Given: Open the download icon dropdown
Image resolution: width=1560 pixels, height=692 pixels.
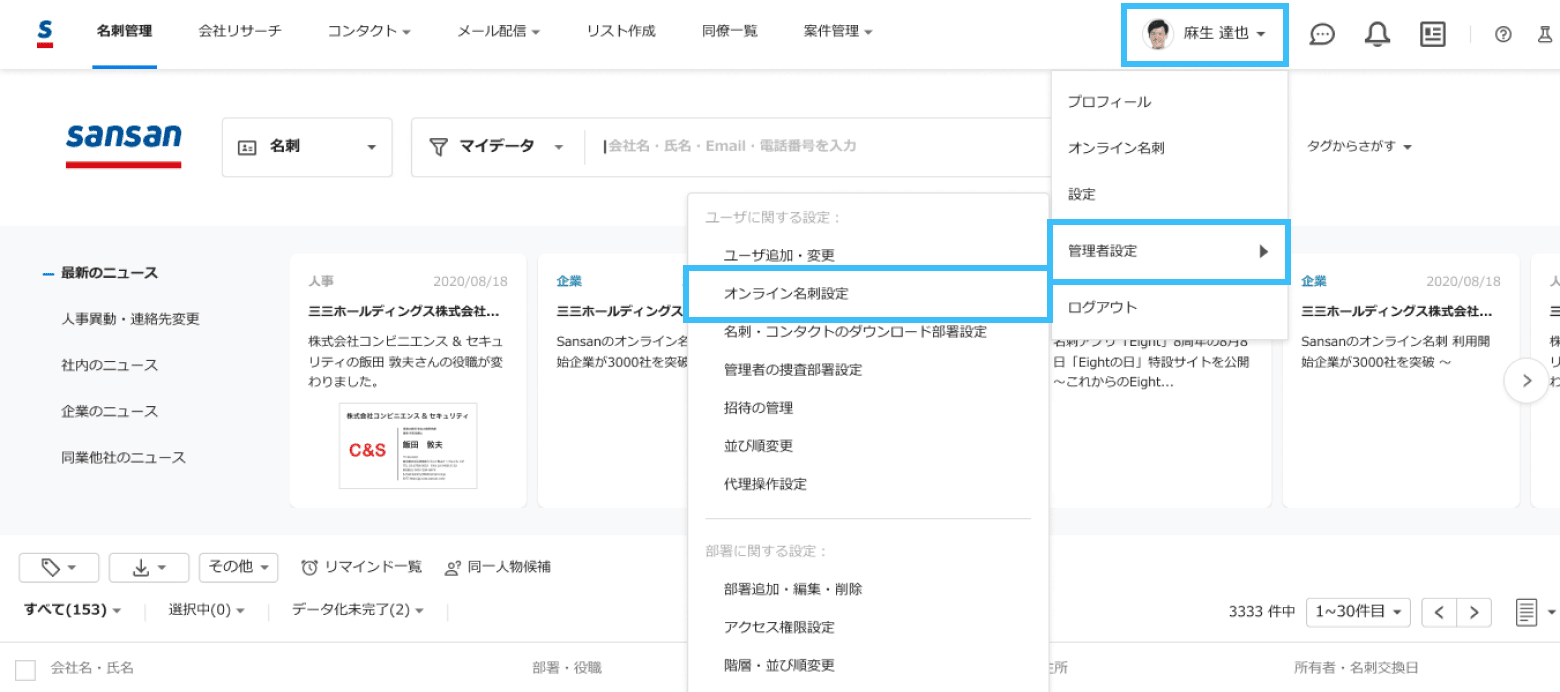Looking at the screenshot, I should pos(149,568).
